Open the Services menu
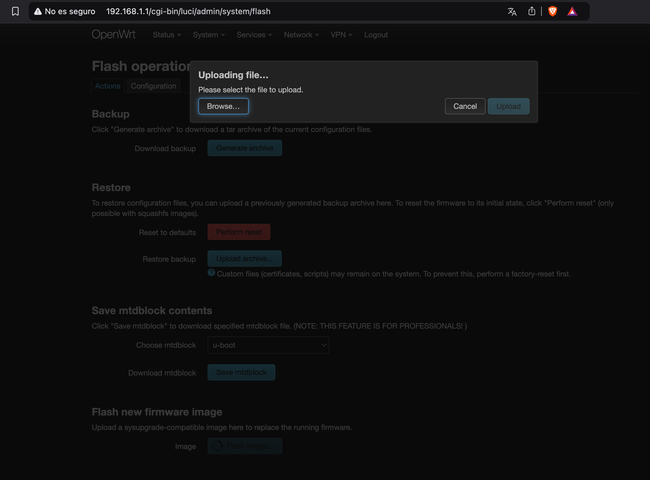Viewport: 650px width, 480px height. click(254, 35)
